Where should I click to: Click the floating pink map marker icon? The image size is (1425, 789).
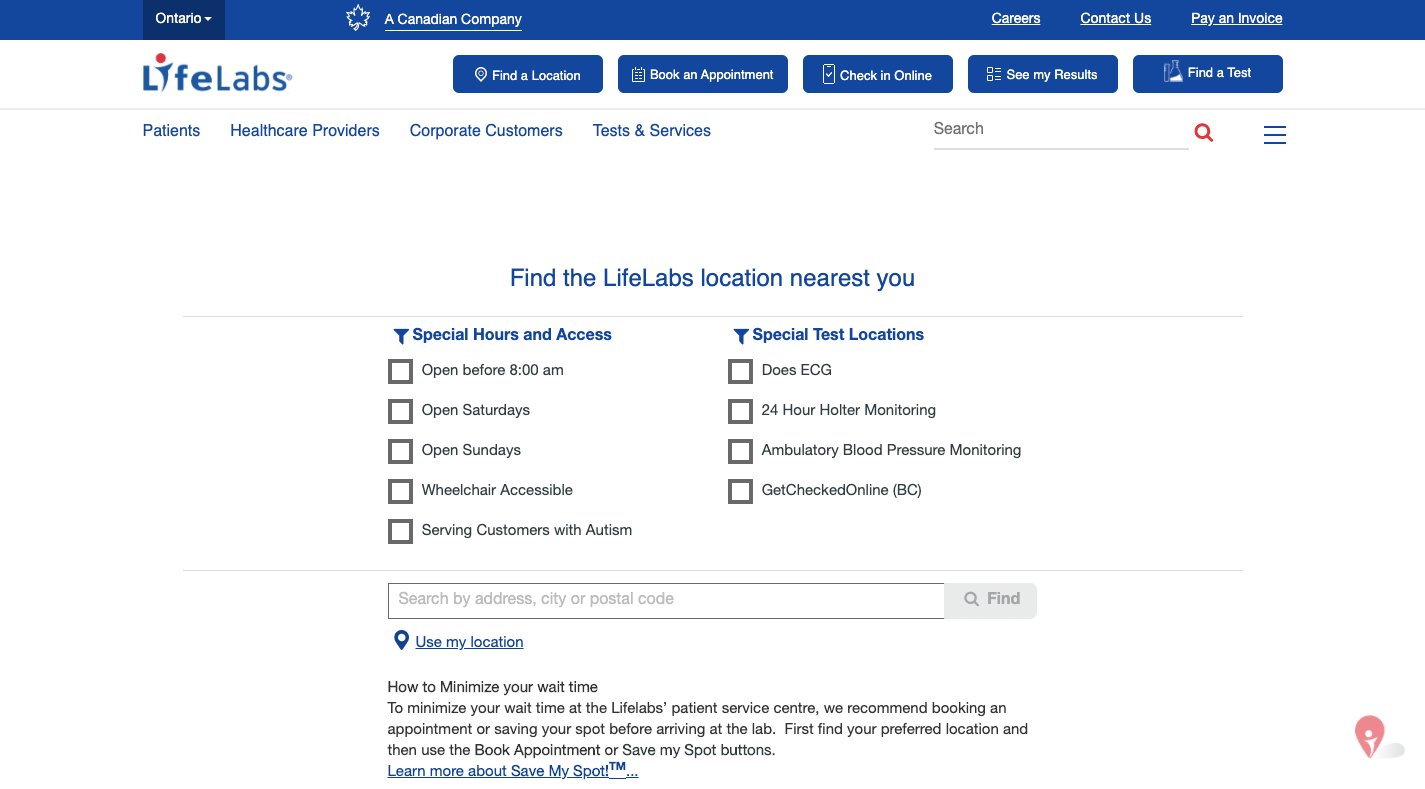[1369, 736]
